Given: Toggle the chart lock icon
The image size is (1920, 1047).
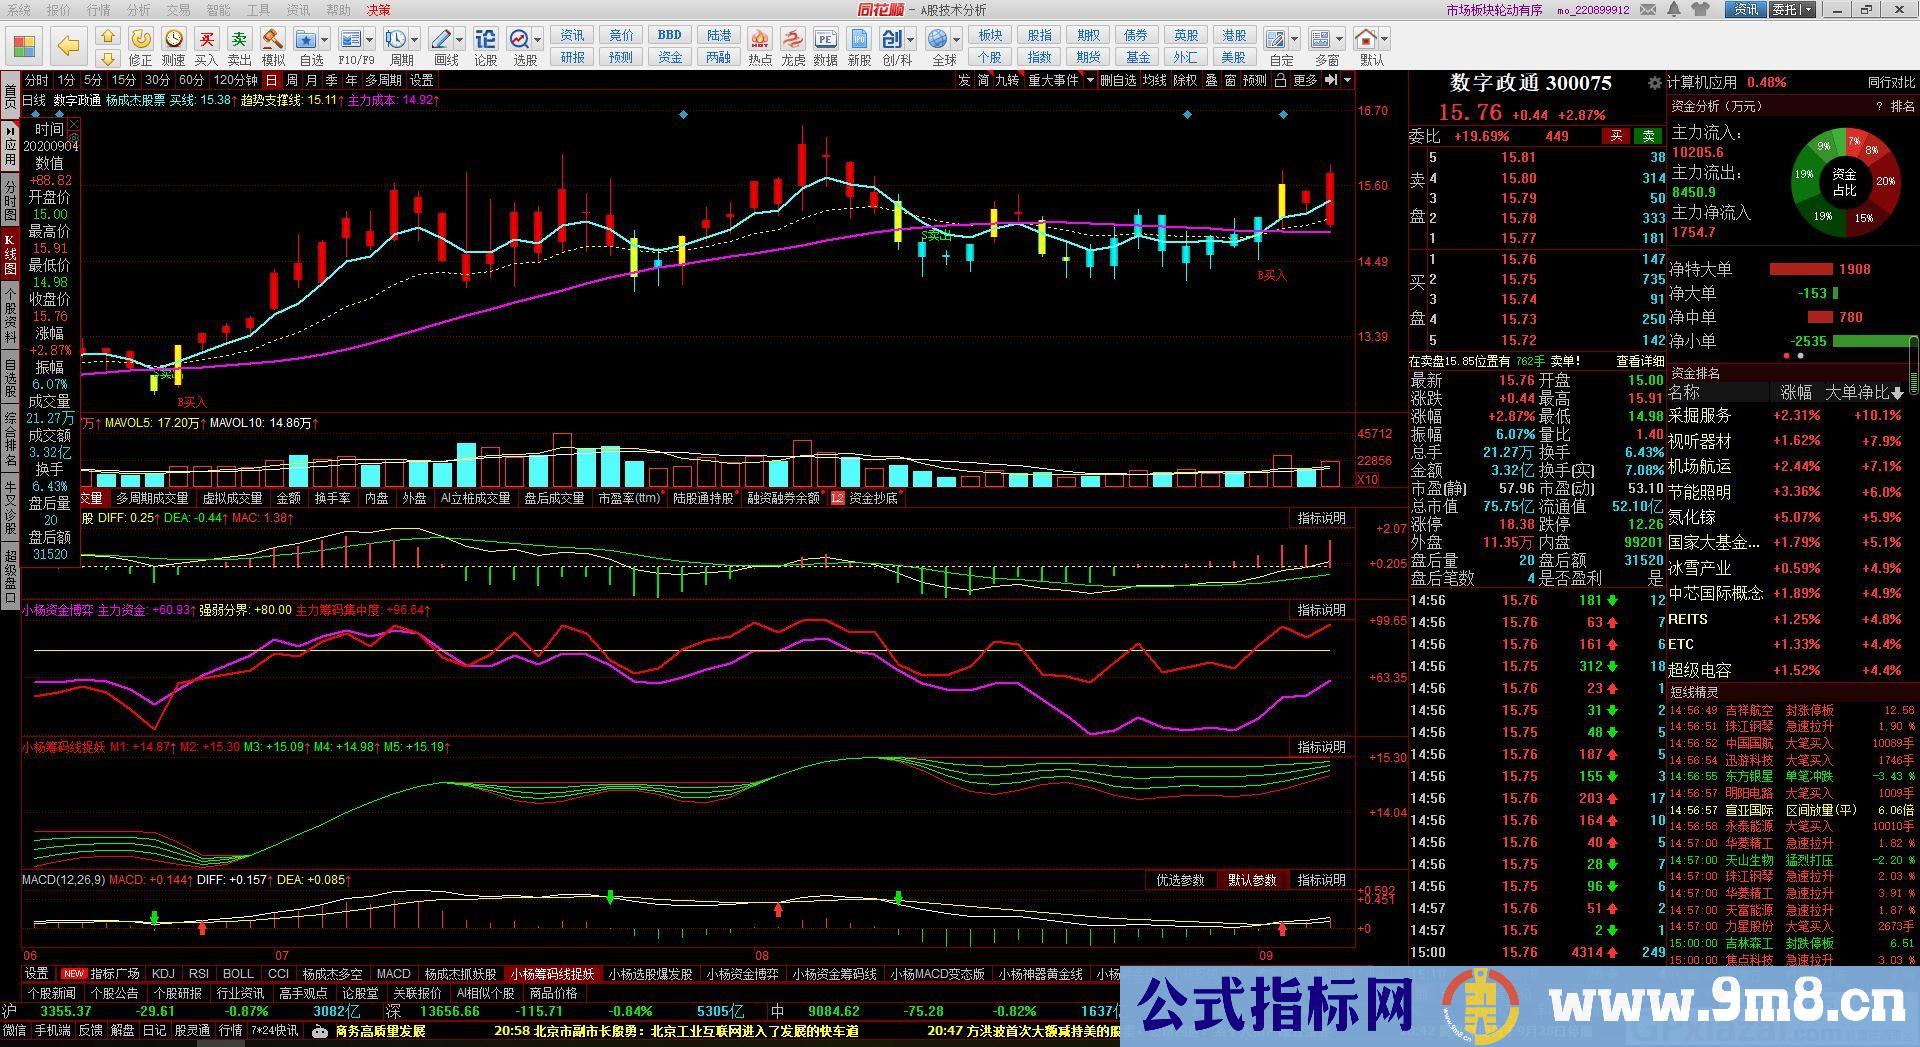Looking at the screenshot, I should [1280, 80].
